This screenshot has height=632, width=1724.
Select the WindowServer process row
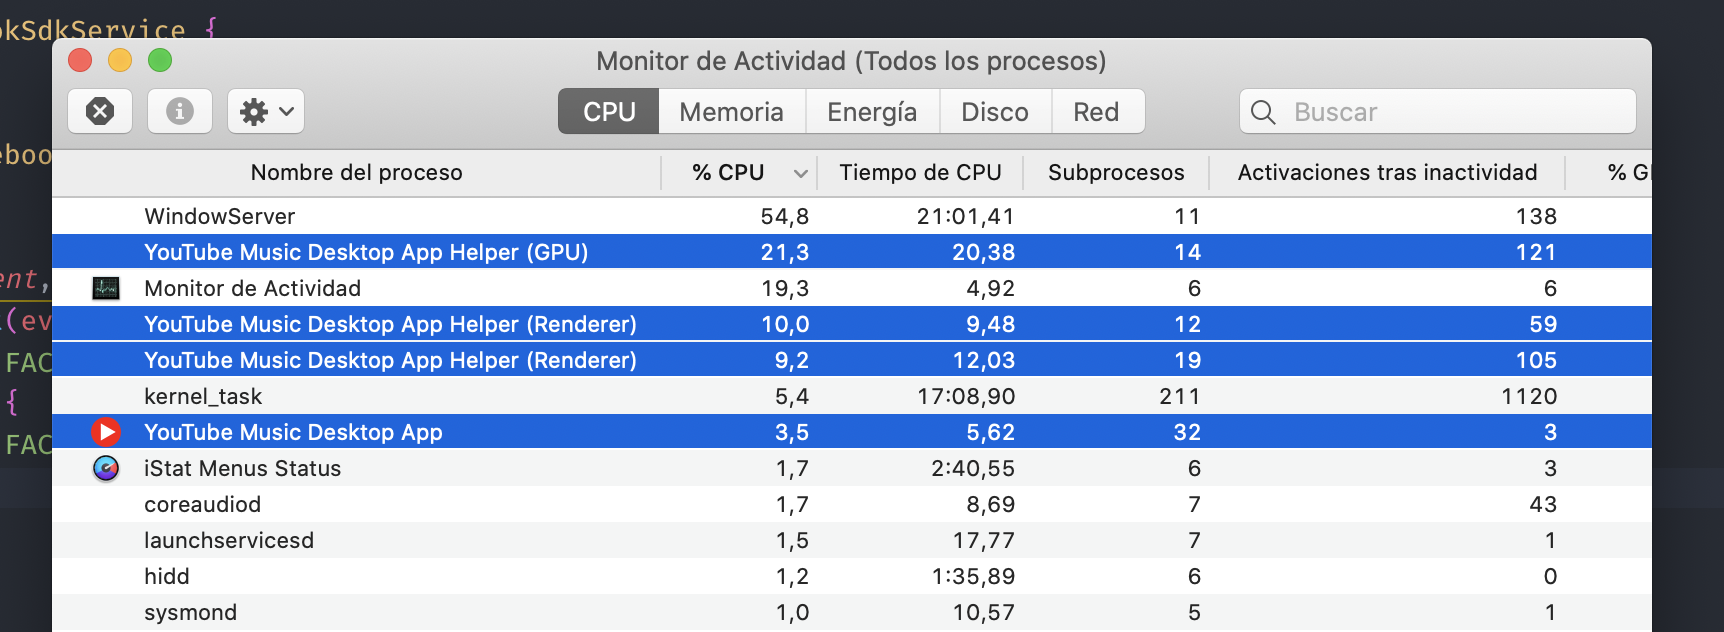click(x=400, y=215)
